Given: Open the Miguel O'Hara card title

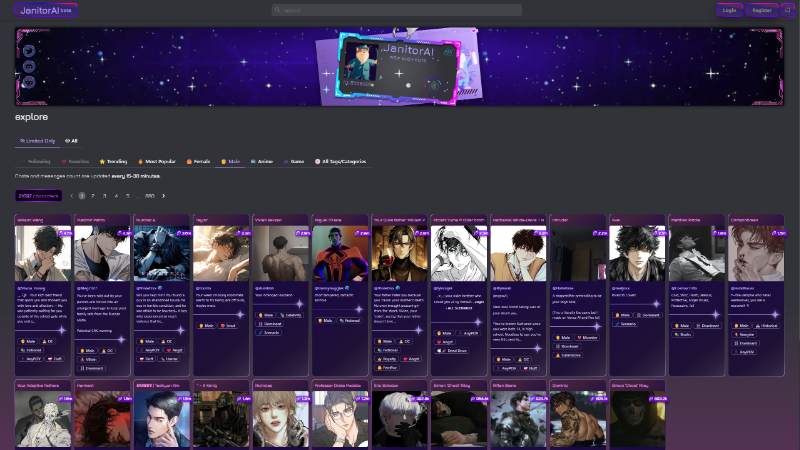Looking at the screenshot, I should [328, 220].
